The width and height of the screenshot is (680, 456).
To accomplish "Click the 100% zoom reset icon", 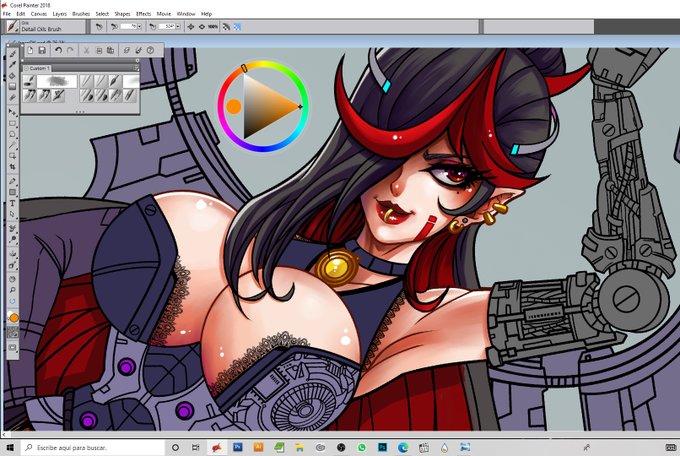I will pyautogui.click(x=212, y=26).
